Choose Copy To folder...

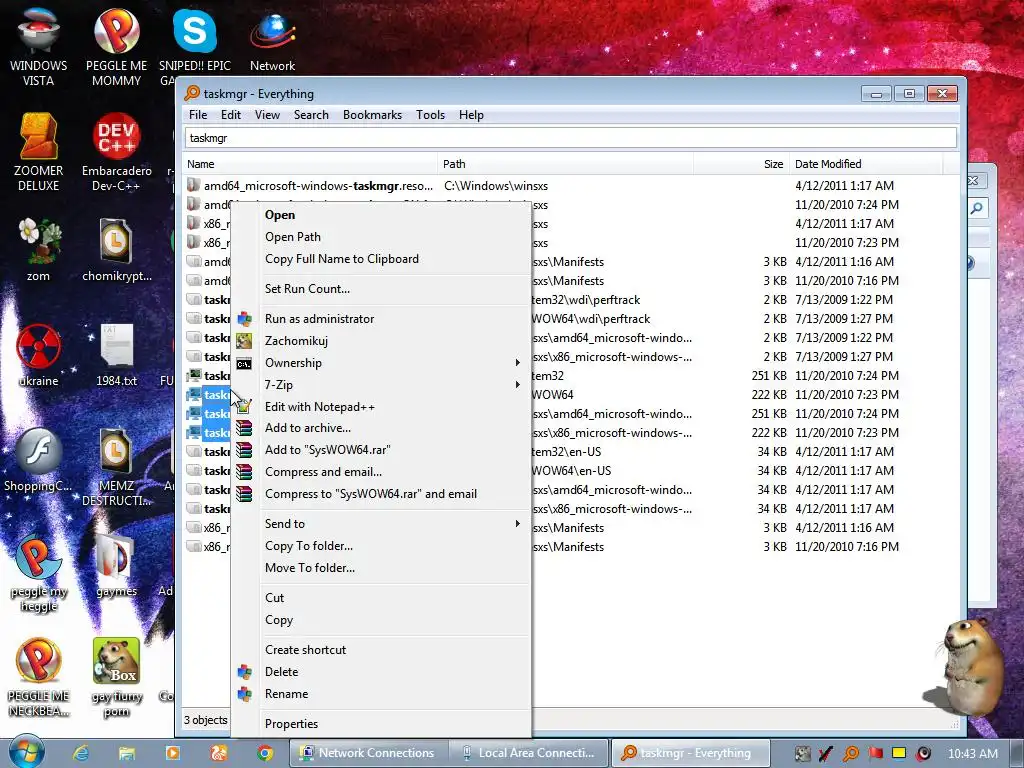coord(381,546)
